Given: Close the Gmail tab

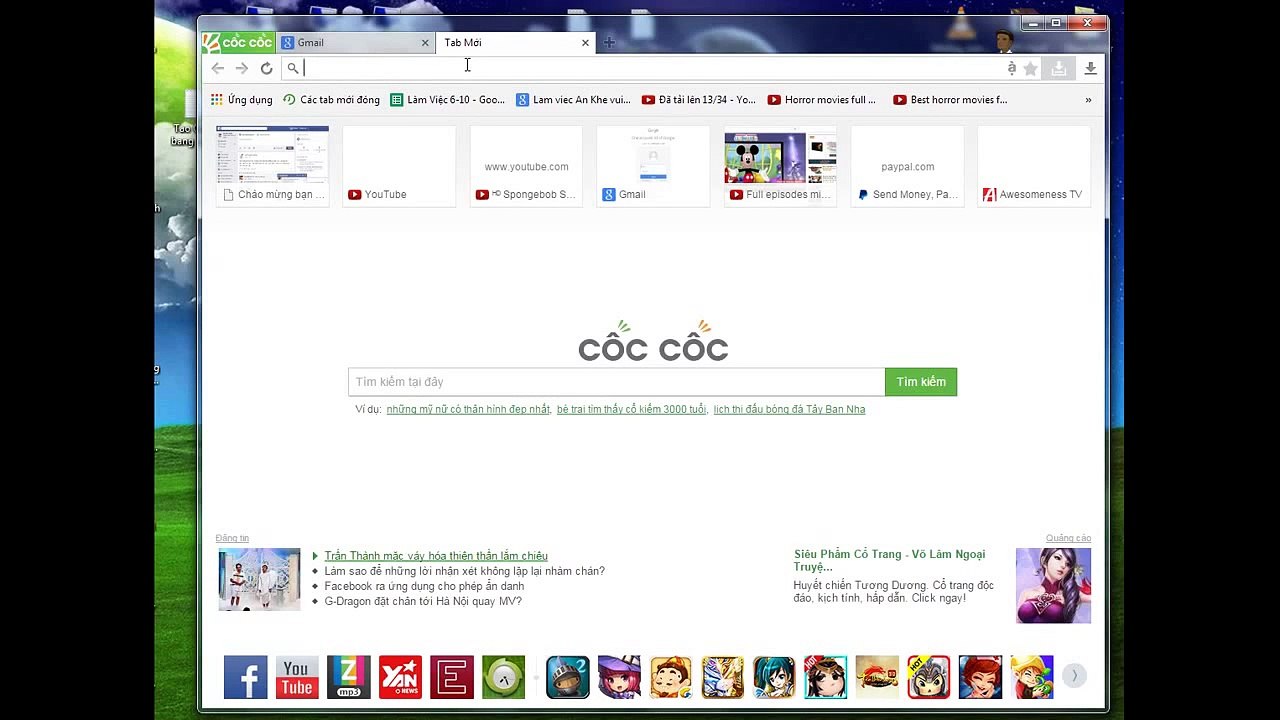Looking at the screenshot, I should (x=425, y=43).
